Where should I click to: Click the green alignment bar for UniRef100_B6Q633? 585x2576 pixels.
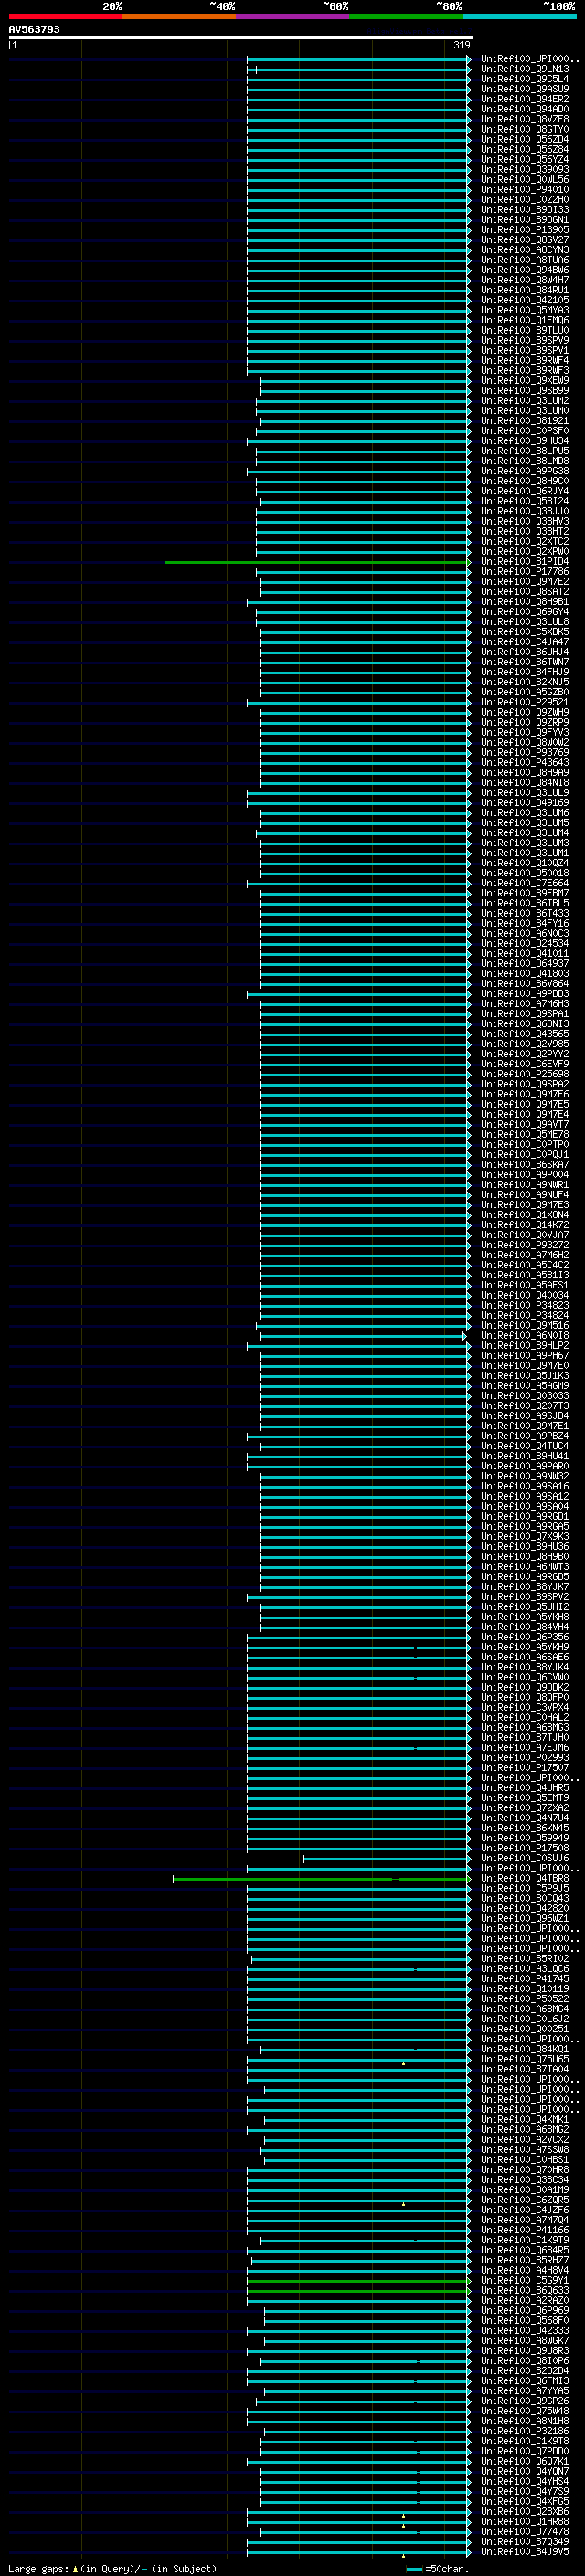(359, 2290)
